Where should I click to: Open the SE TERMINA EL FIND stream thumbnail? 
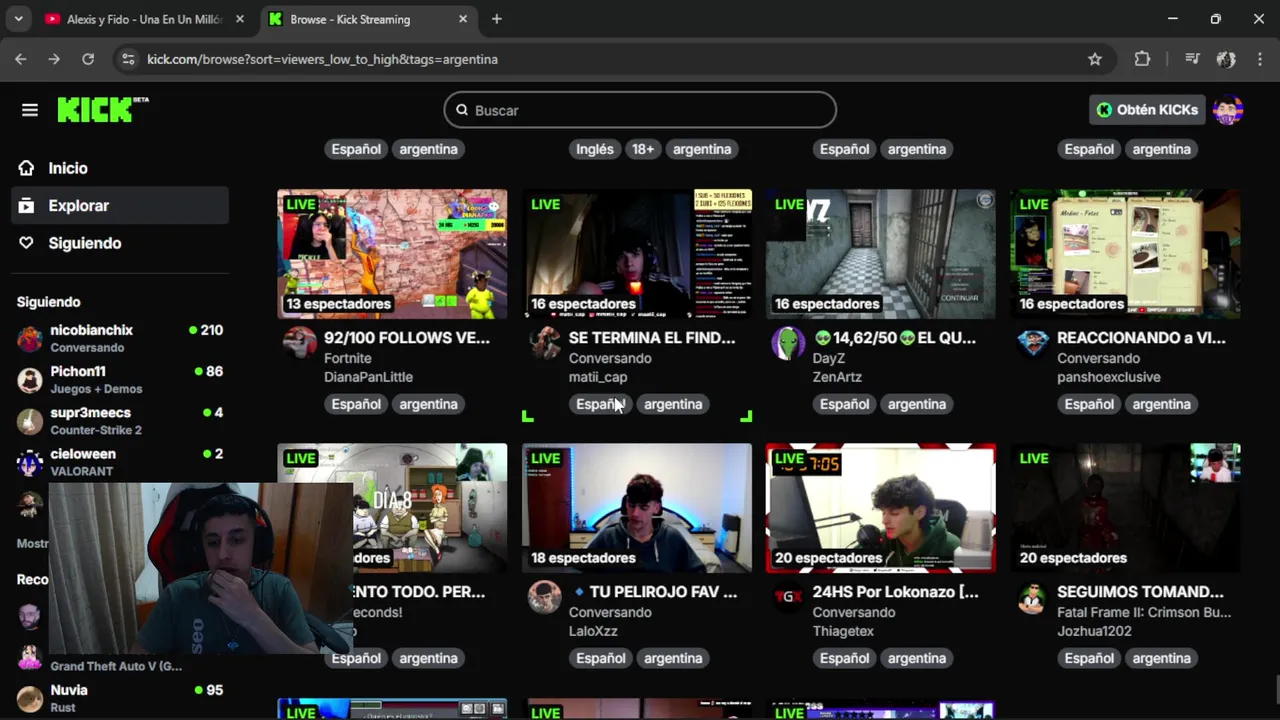[637, 254]
